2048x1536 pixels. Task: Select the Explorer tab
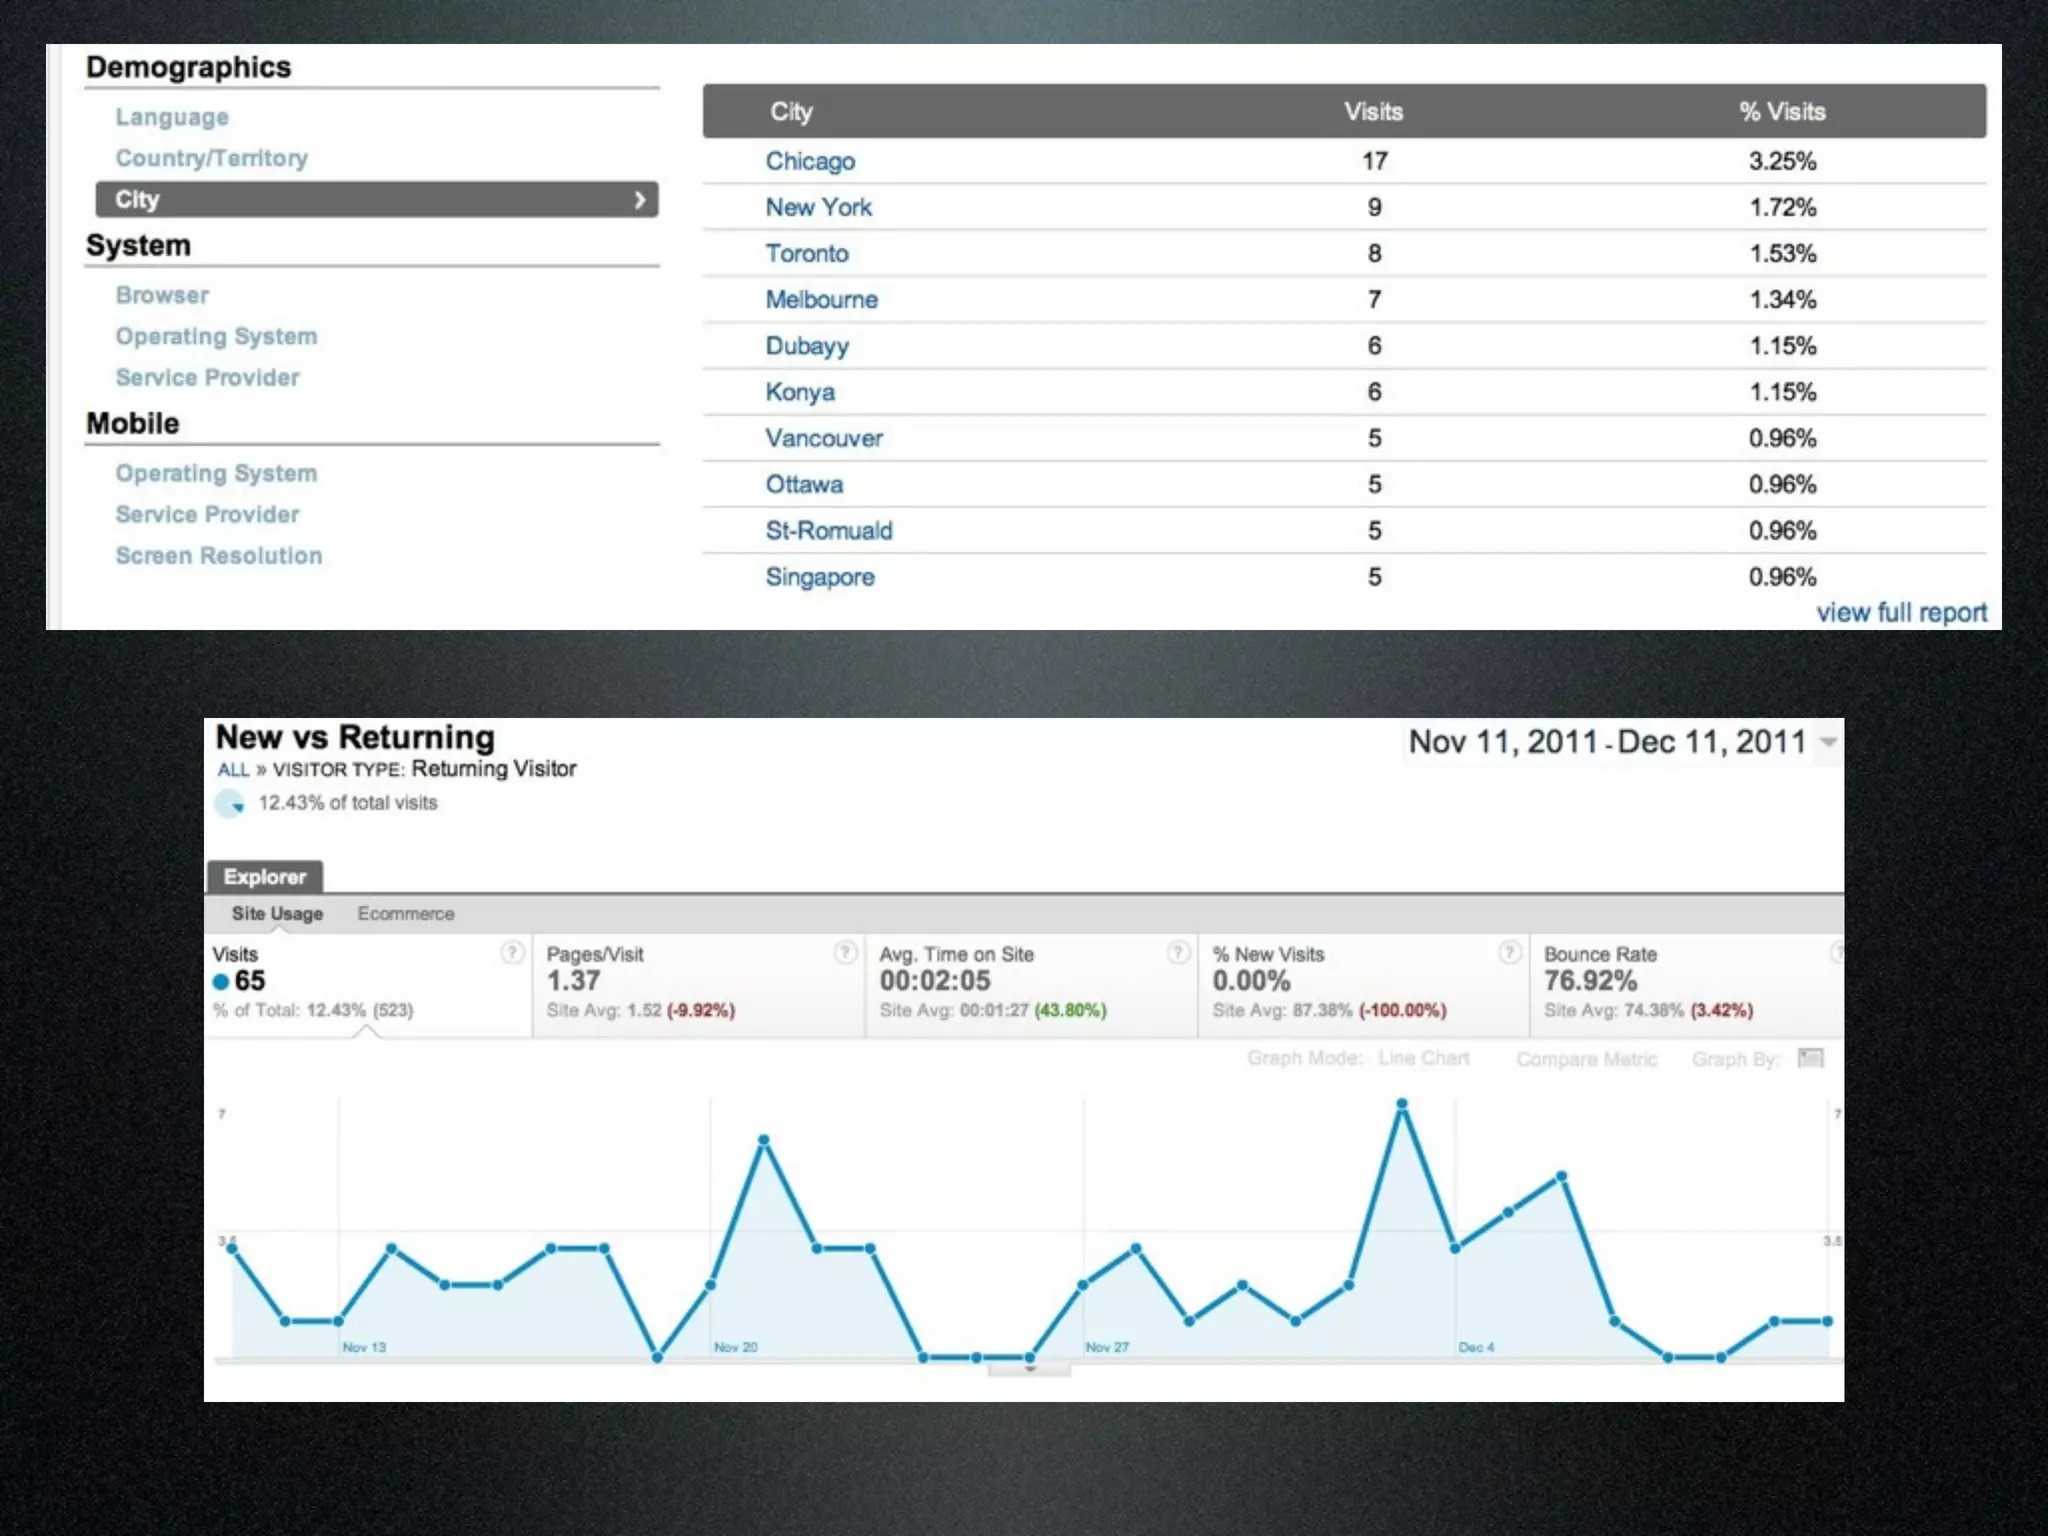[265, 877]
